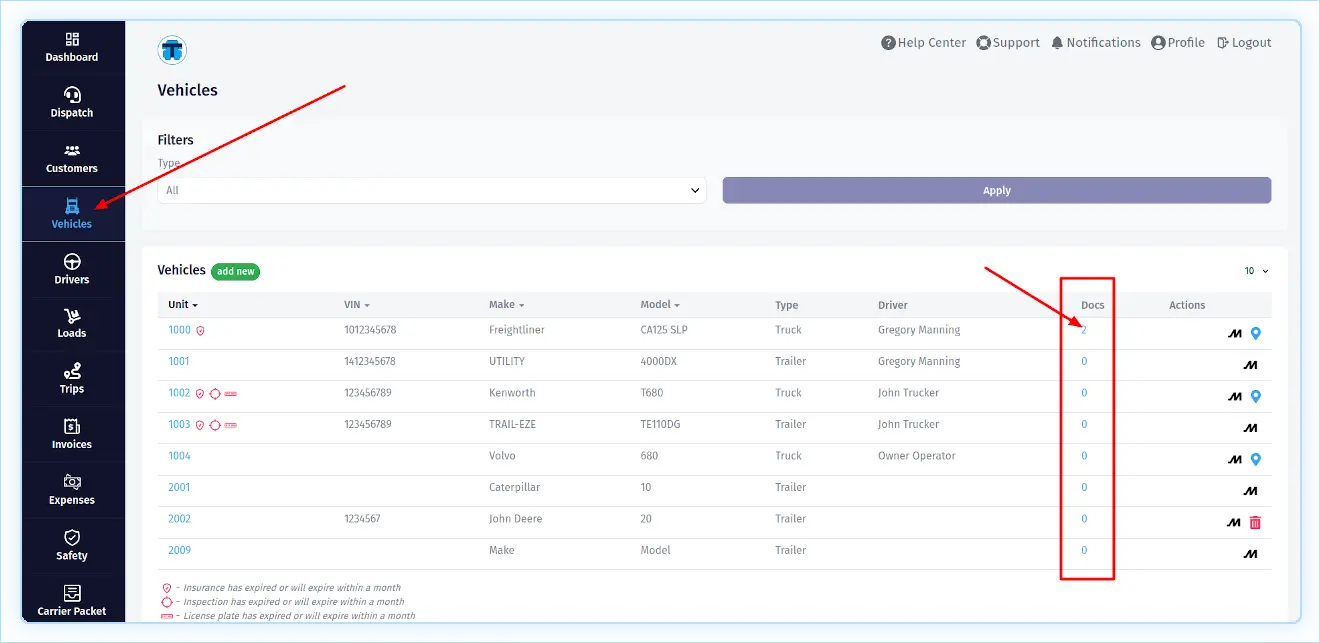Viewport: 1320px width, 643px height.
Task: Click the map pin icon for unit 1004
Action: pyautogui.click(x=1256, y=460)
